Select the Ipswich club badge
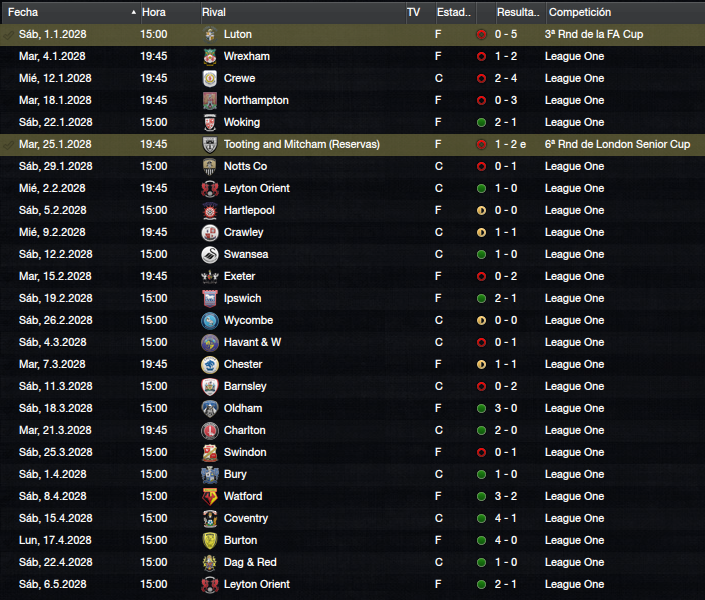The height and width of the screenshot is (600, 705). tap(210, 299)
